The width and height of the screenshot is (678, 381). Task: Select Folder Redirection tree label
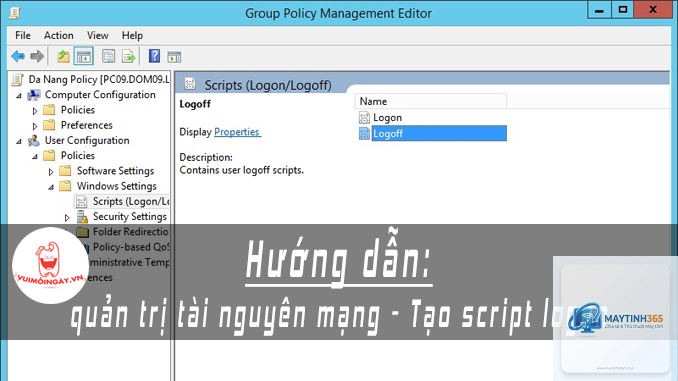131,232
